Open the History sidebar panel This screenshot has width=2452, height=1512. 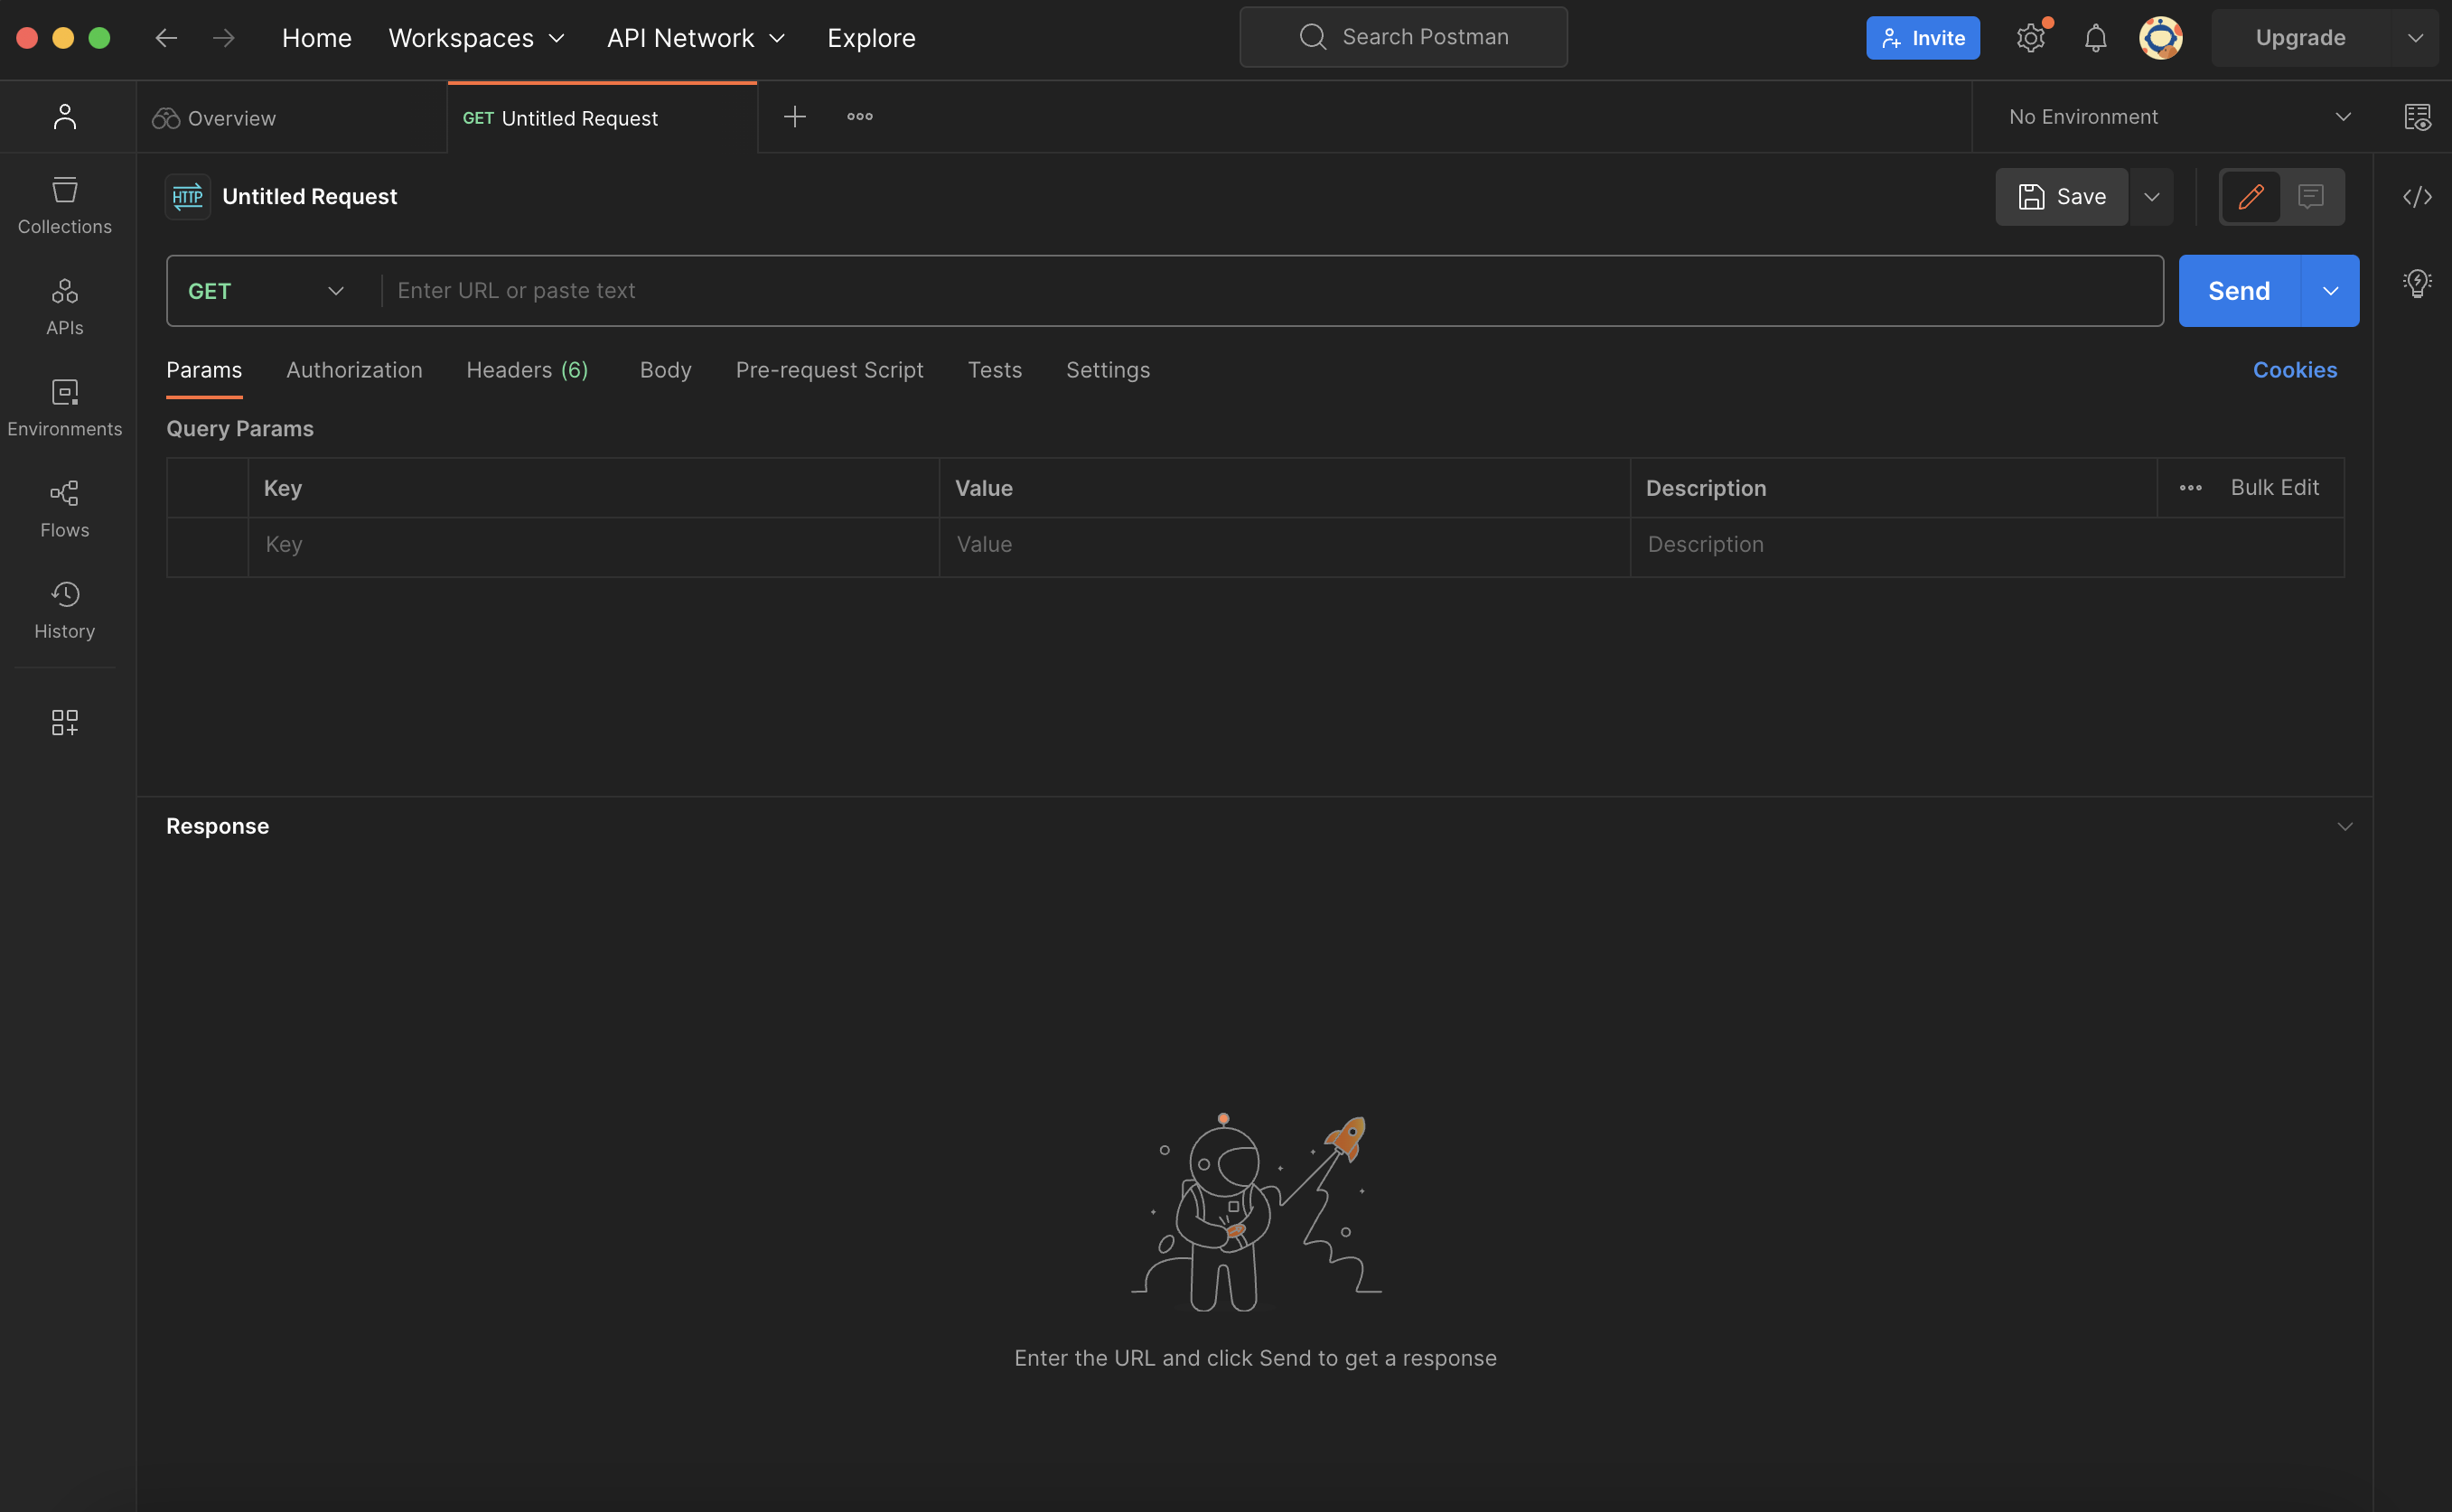point(65,609)
